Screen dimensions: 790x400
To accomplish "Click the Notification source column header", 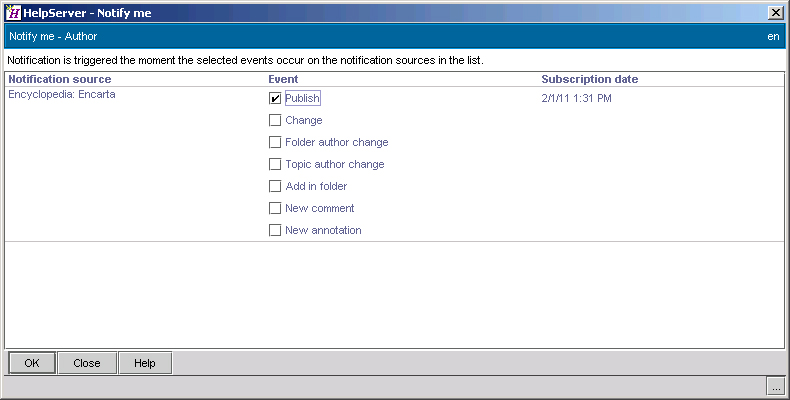I will click(60, 79).
